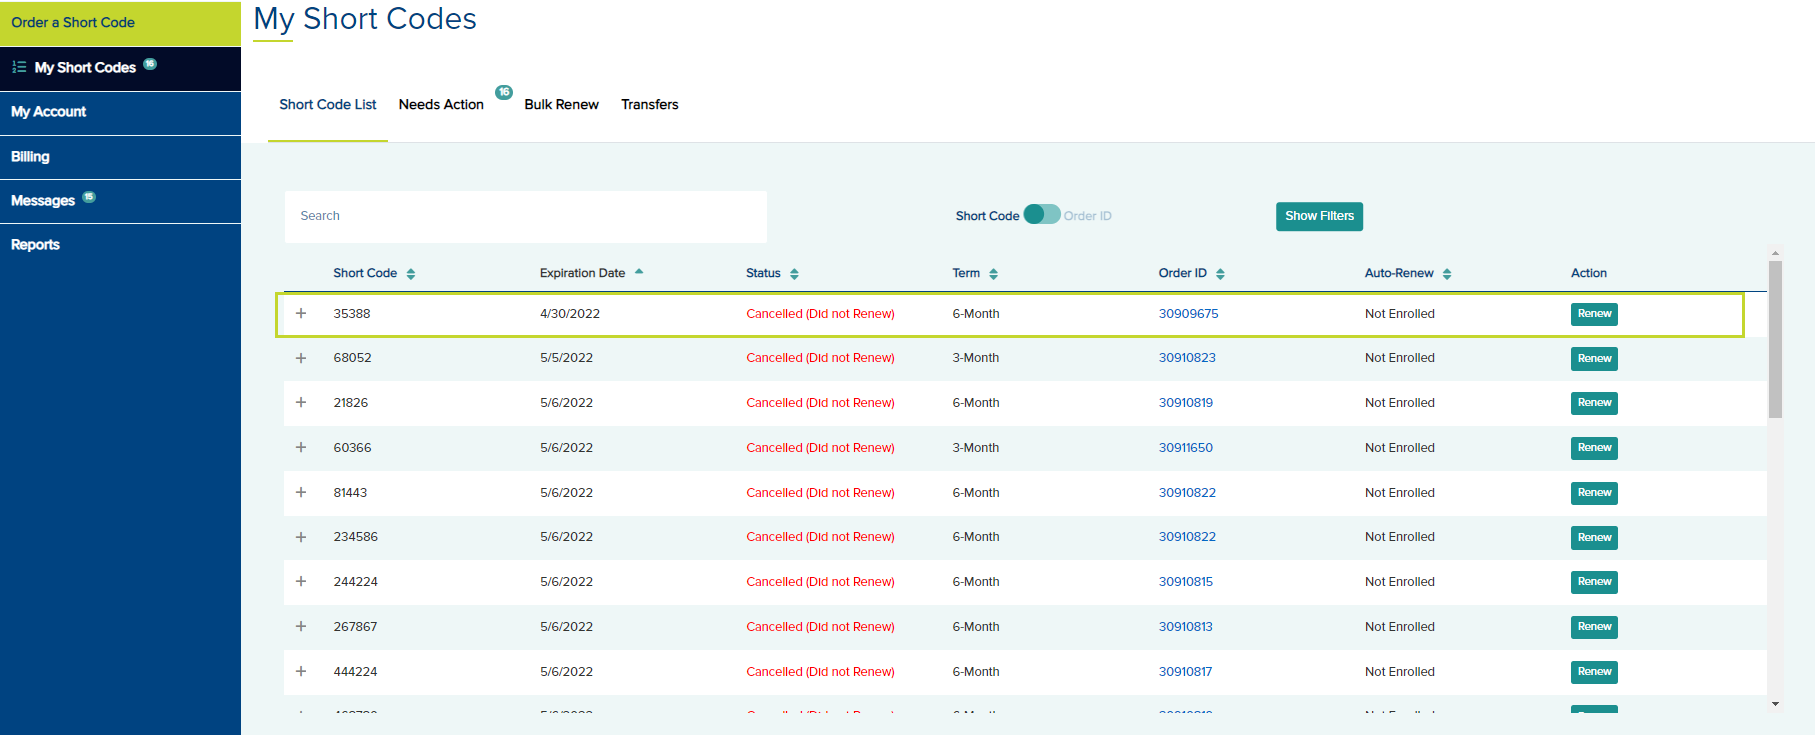Show the filters panel
This screenshot has width=1815, height=735.
(1318, 216)
